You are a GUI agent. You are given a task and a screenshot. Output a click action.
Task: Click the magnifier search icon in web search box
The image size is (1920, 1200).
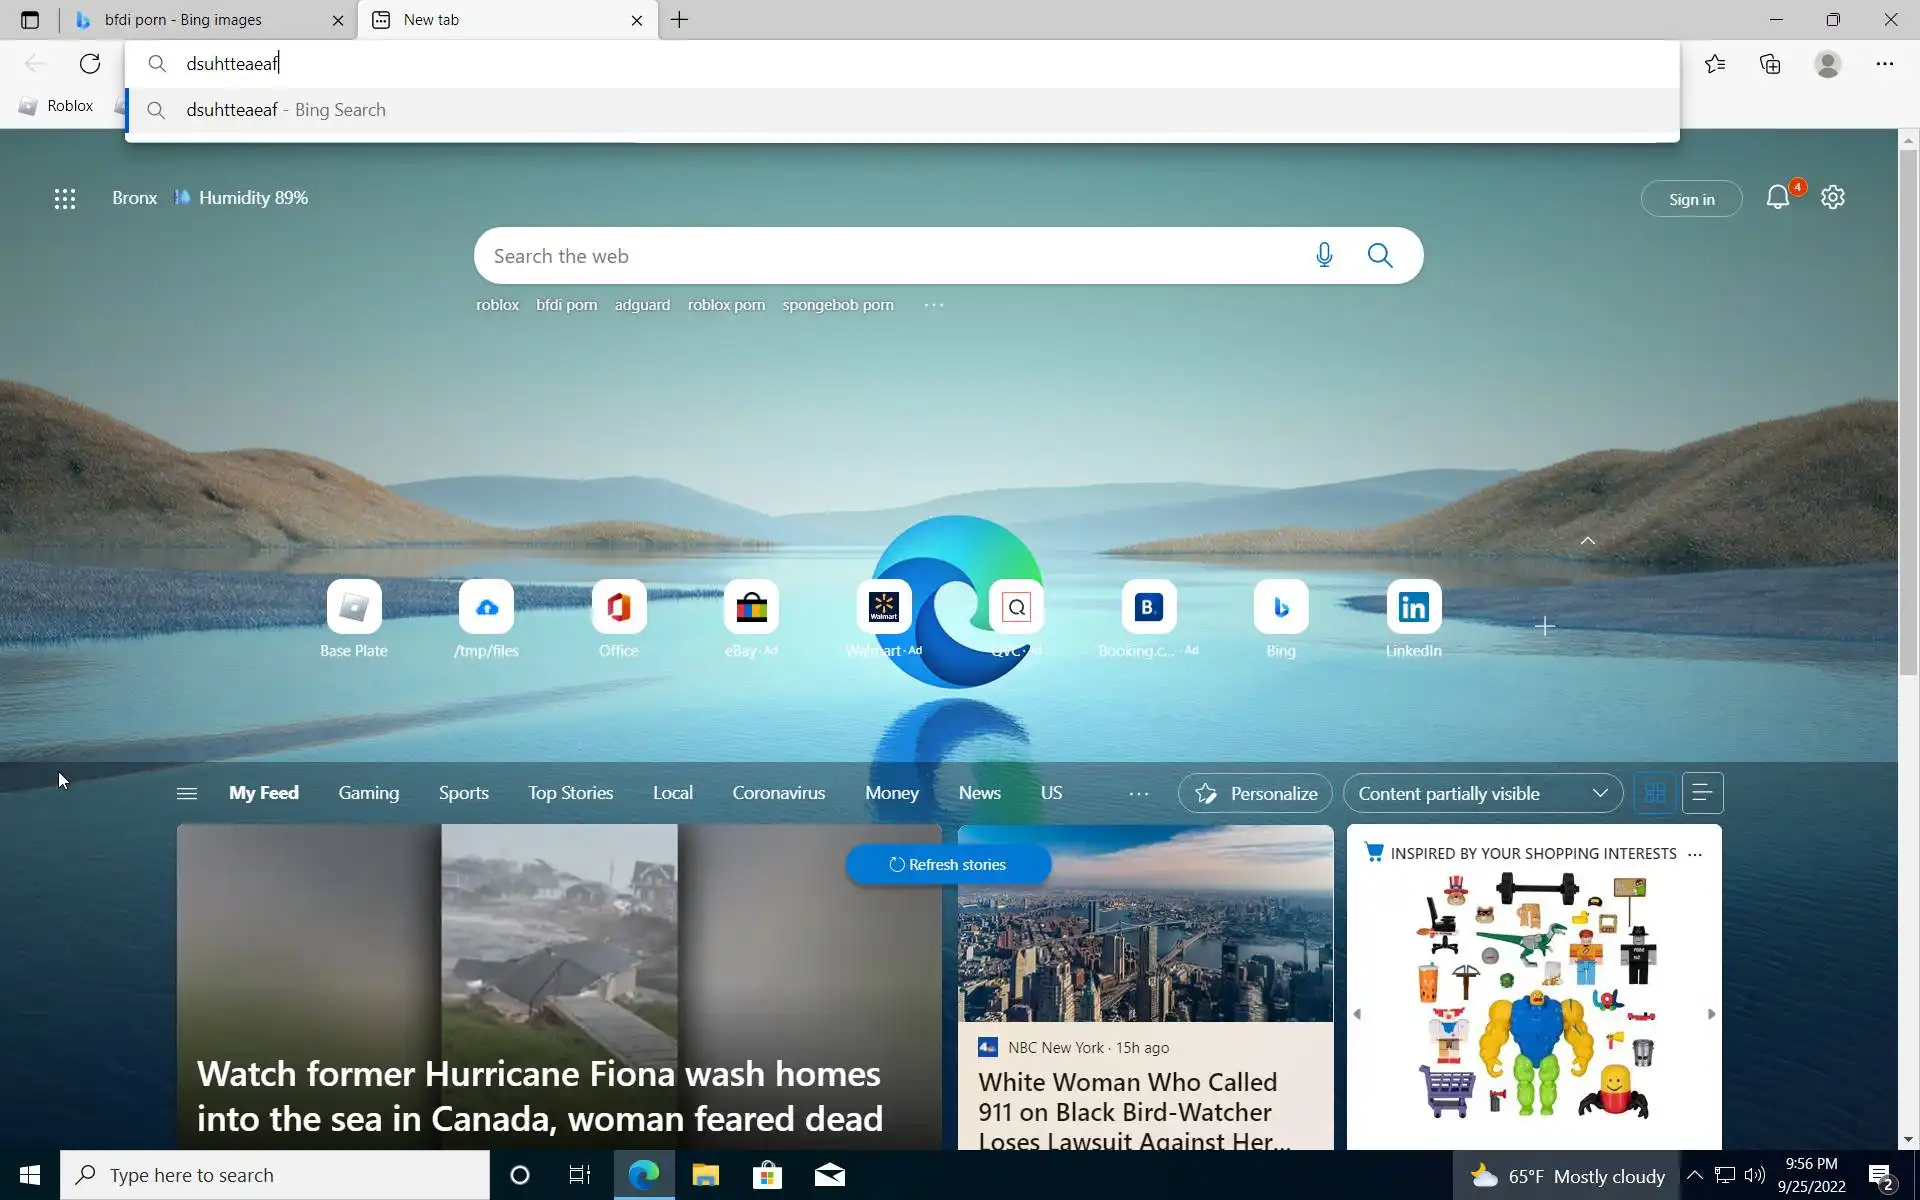coord(1380,256)
